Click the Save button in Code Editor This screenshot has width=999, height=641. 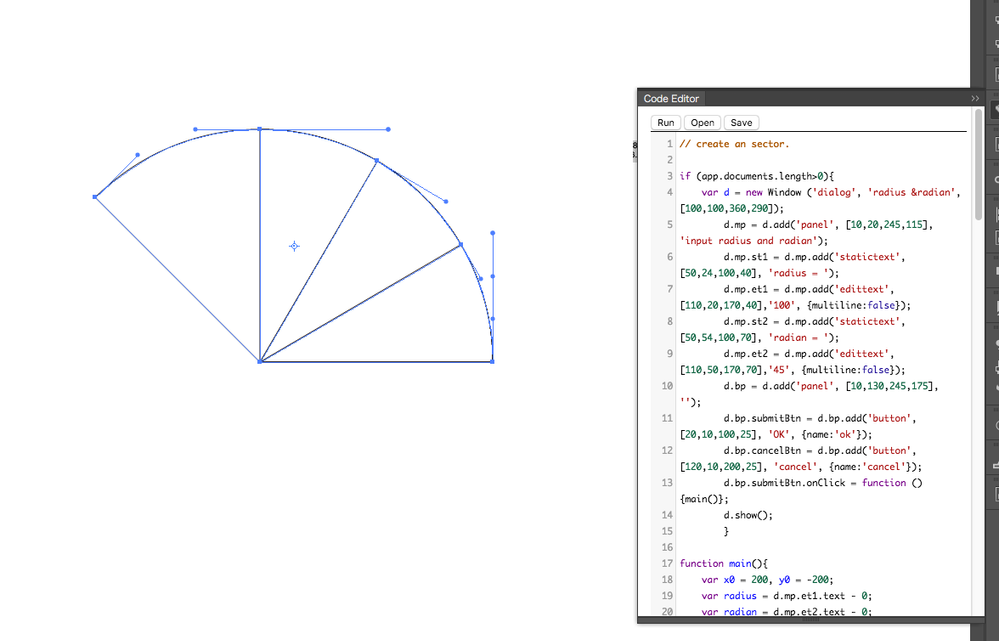pos(741,123)
